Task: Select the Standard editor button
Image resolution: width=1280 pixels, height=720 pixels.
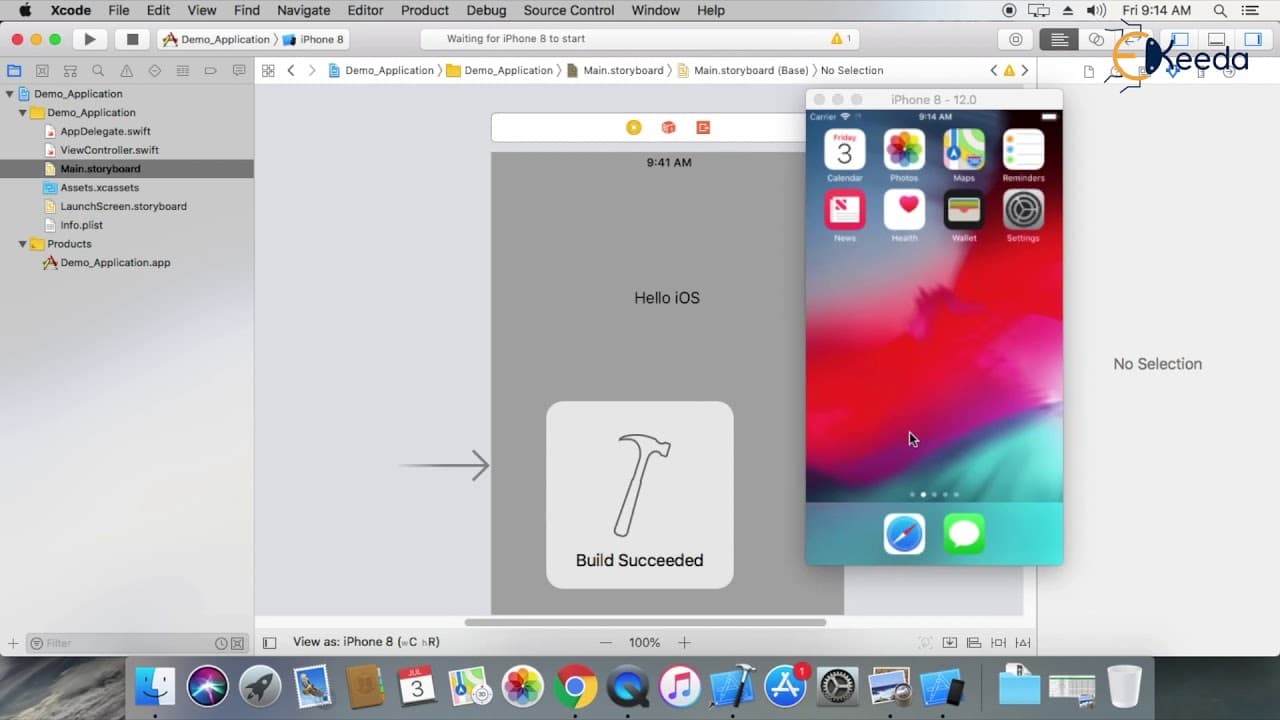Action: click(x=1059, y=39)
